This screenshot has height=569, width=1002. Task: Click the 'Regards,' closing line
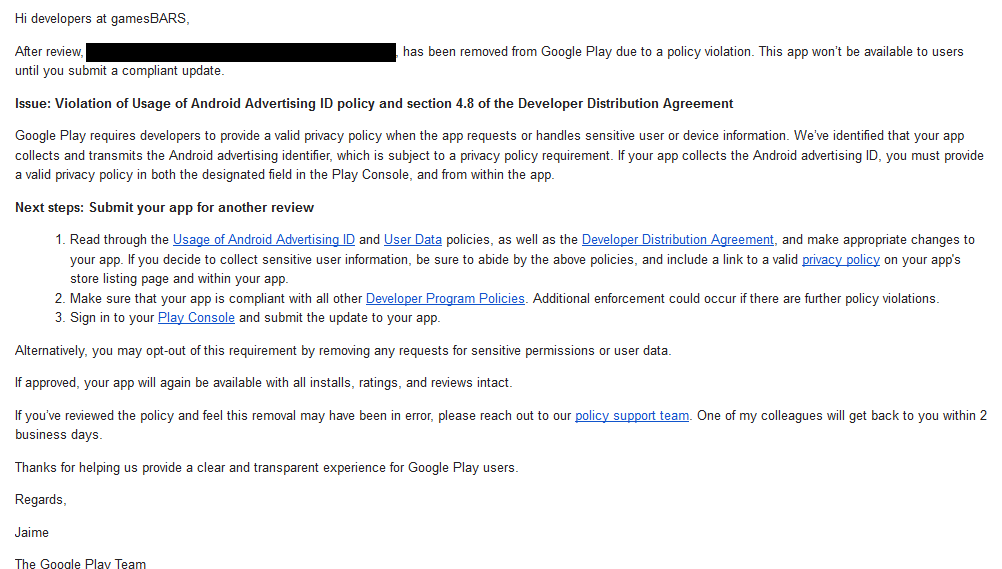click(x=40, y=500)
